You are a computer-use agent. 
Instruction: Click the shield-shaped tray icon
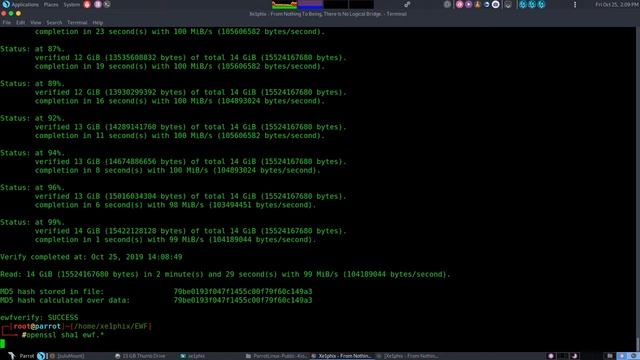[x=508, y=4]
